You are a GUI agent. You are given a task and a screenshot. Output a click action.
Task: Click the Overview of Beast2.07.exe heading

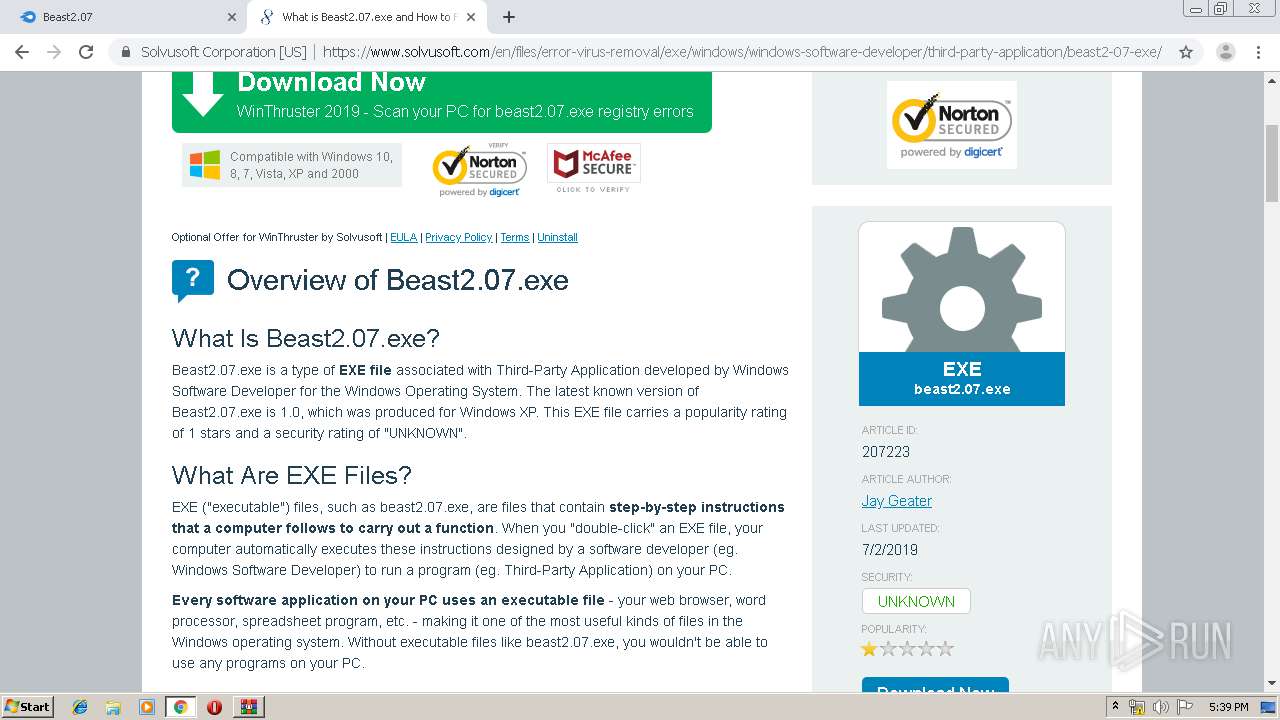(x=398, y=280)
